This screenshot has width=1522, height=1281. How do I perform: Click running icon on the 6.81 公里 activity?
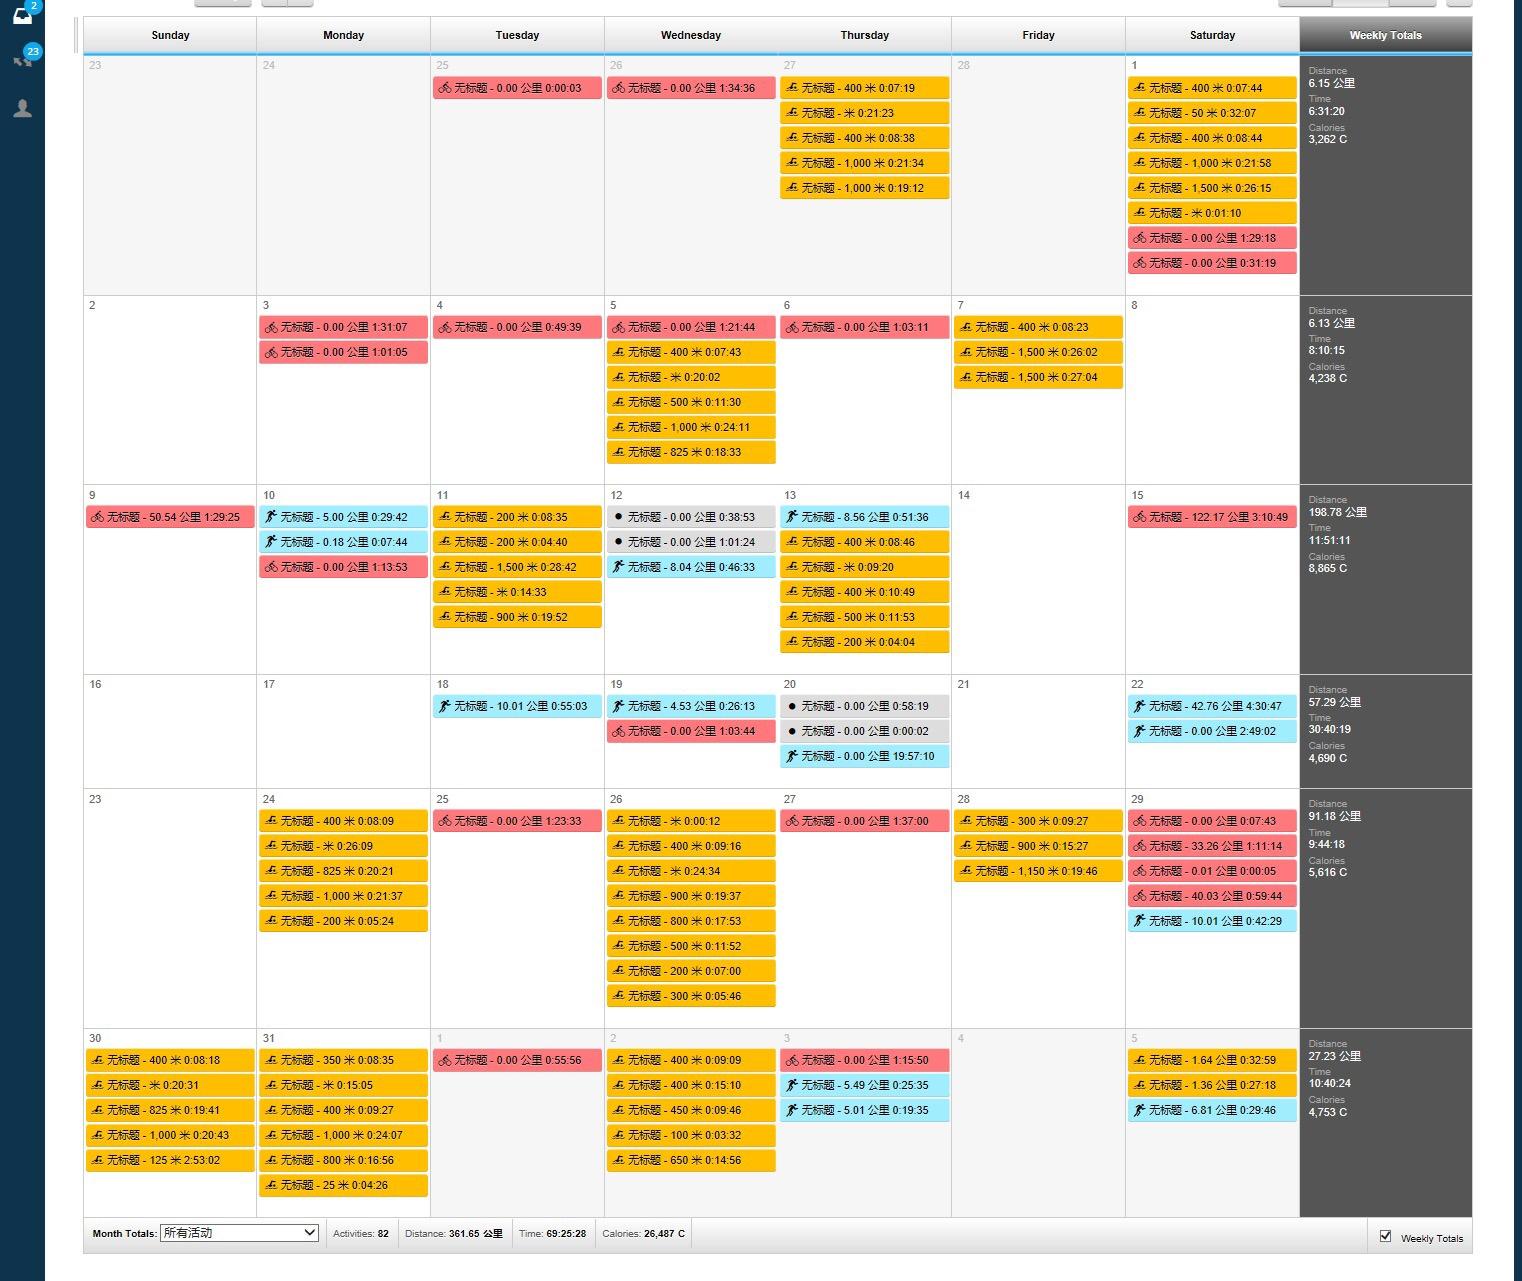pos(1139,1110)
